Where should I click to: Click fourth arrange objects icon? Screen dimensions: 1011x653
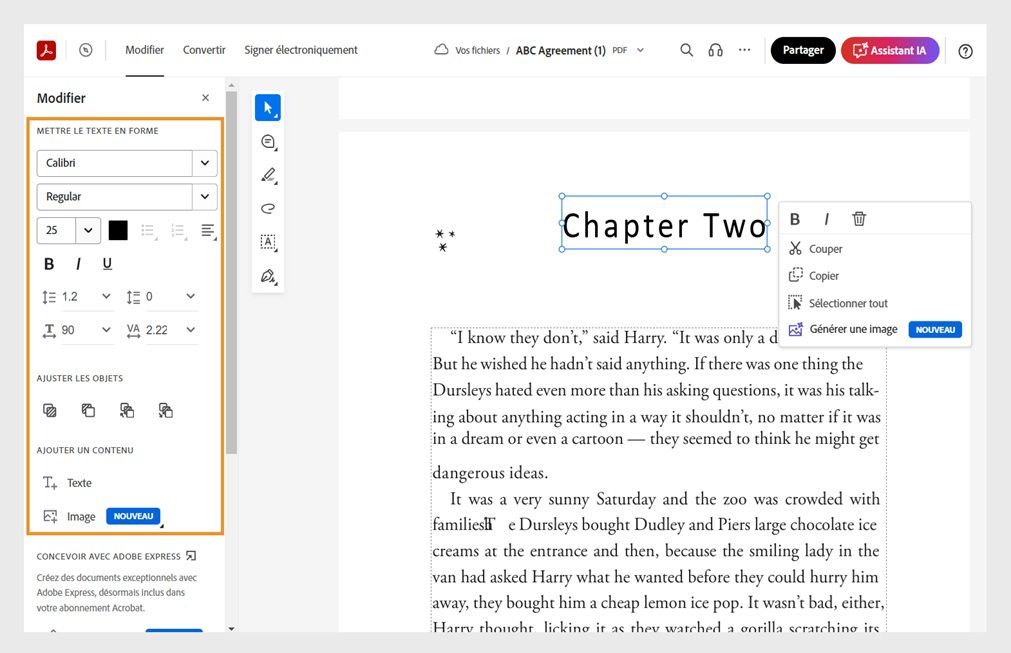(166, 411)
